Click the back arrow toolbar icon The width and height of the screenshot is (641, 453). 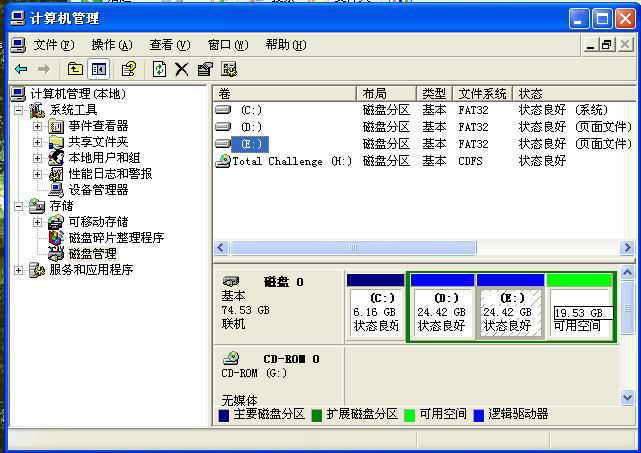tap(20, 69)
